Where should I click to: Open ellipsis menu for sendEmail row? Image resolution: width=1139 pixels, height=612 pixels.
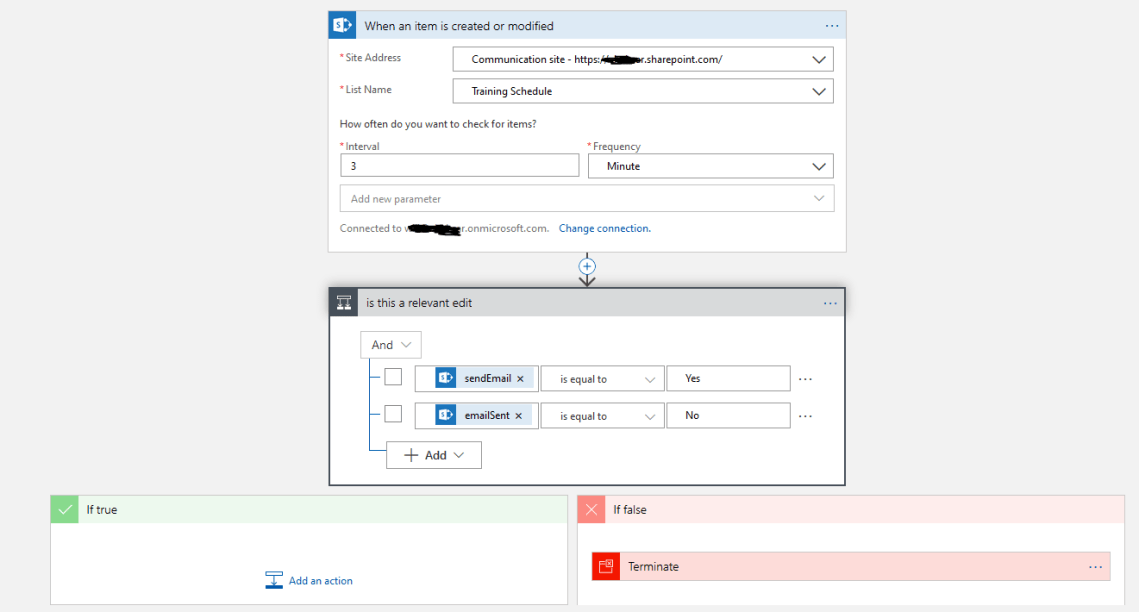click(x=805, y=379)
